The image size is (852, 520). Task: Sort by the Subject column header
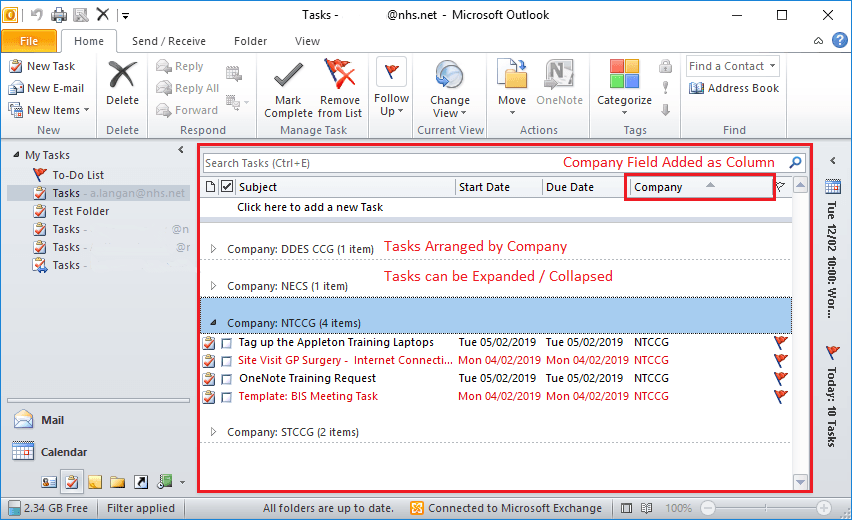[346, 187]
